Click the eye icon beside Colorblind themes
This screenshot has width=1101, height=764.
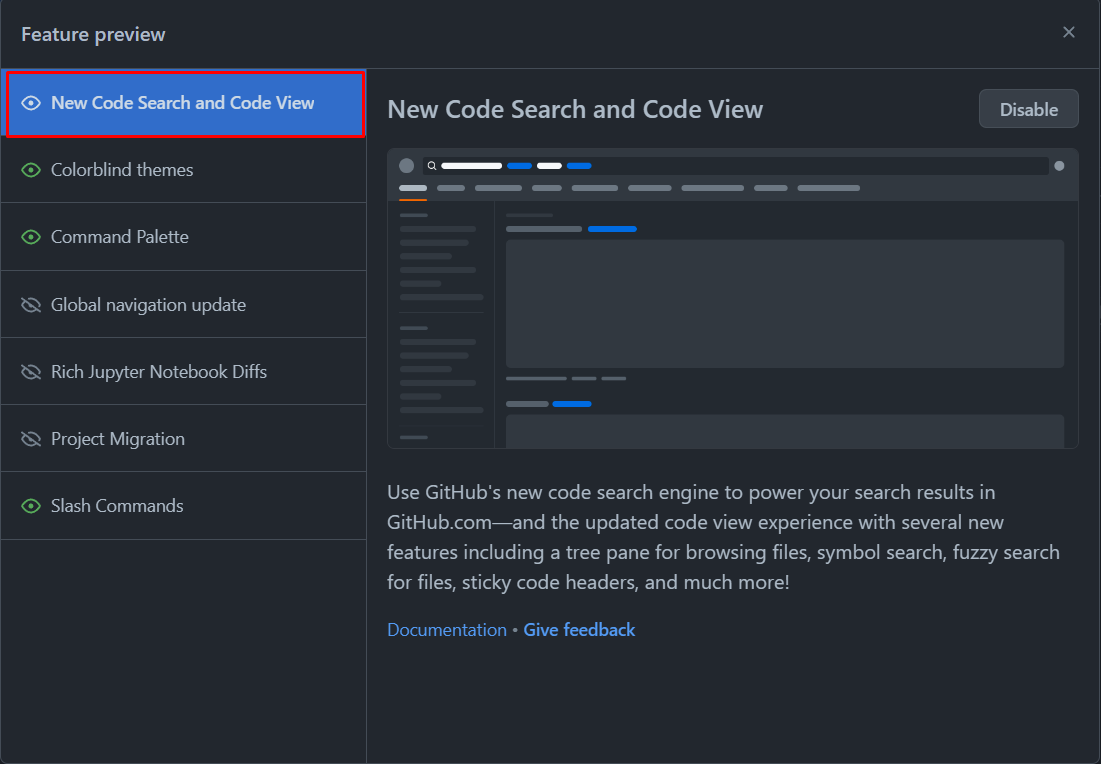pyautogui.click(x=31, y=170)
